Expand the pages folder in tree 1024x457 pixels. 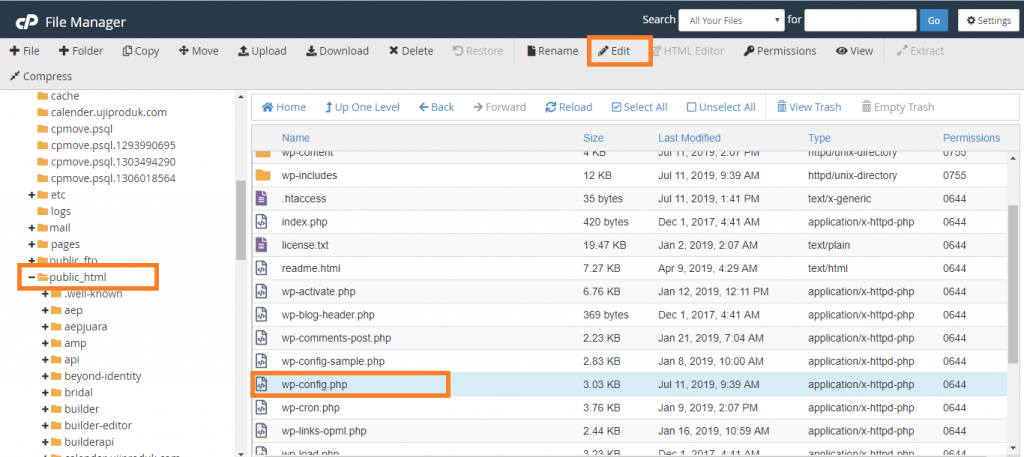point(31,244)
